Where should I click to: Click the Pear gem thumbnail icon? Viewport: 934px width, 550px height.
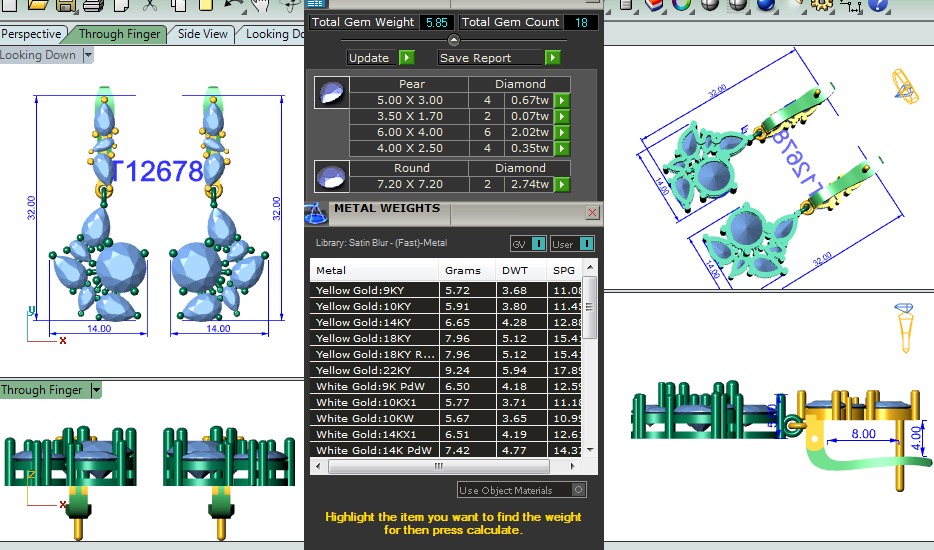(331, 92)
